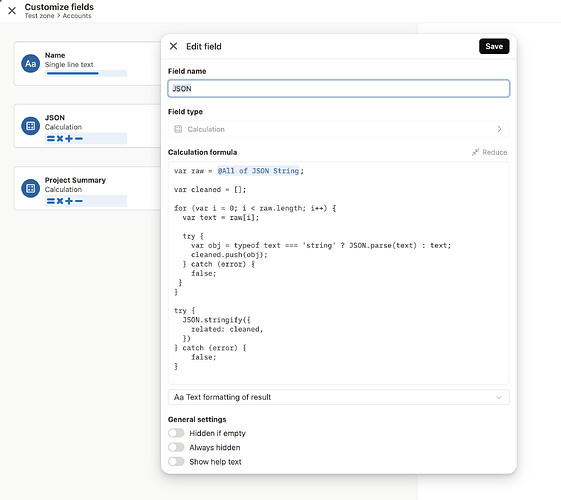Click the Name field Aa icon

[x=30, y=64]
